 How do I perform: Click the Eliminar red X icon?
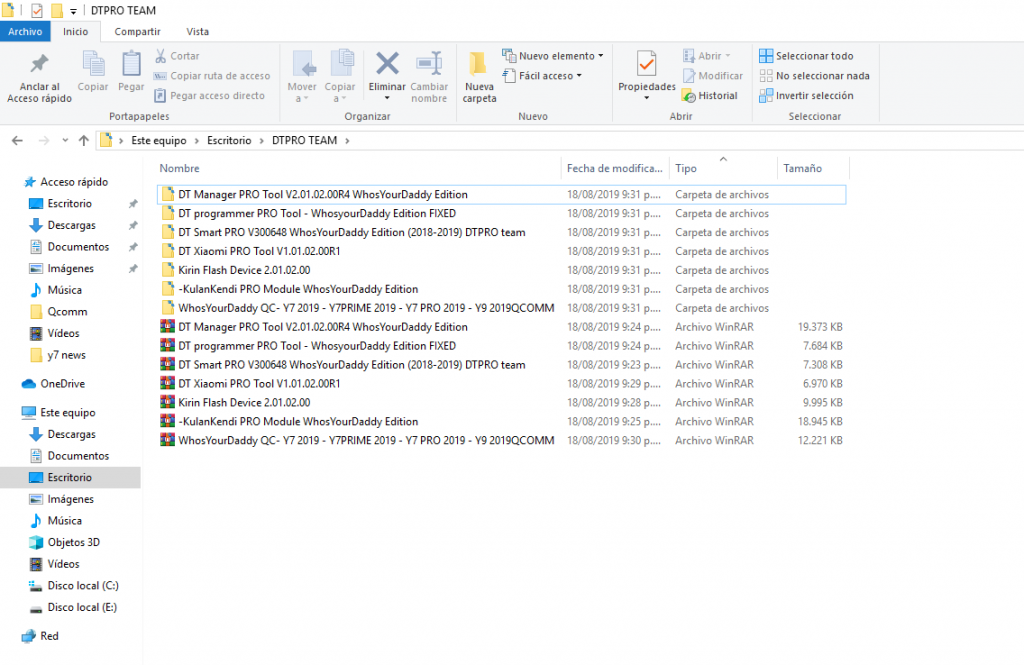[387, 63]
